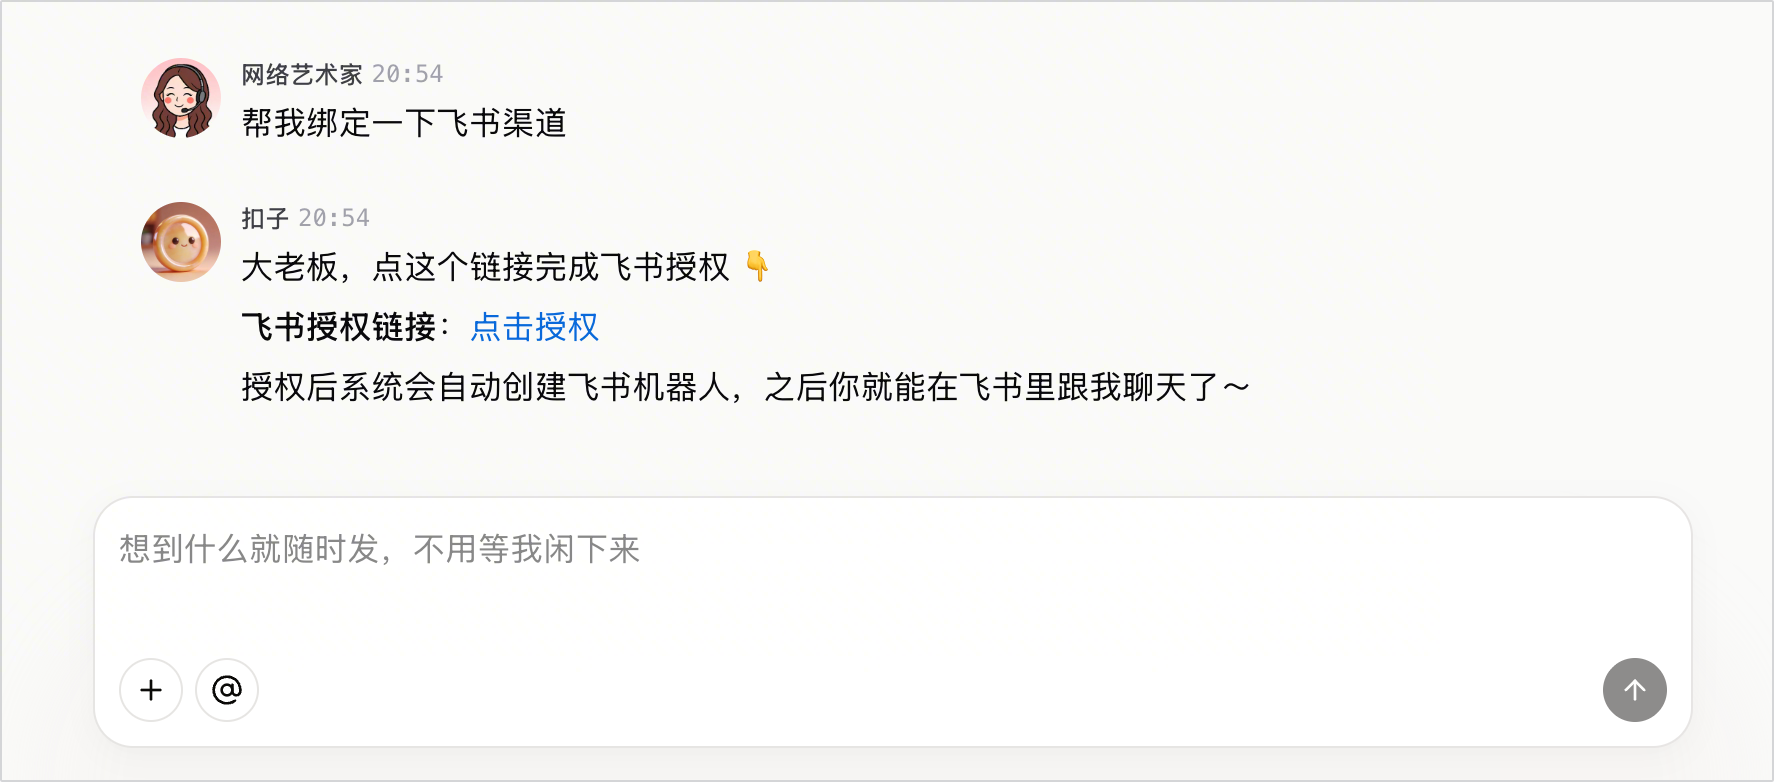This screenshot has width=1774, height=782.
Task: Click the text 之后你就能在飞书里跟我聊天了
Action: click(991, 387)
